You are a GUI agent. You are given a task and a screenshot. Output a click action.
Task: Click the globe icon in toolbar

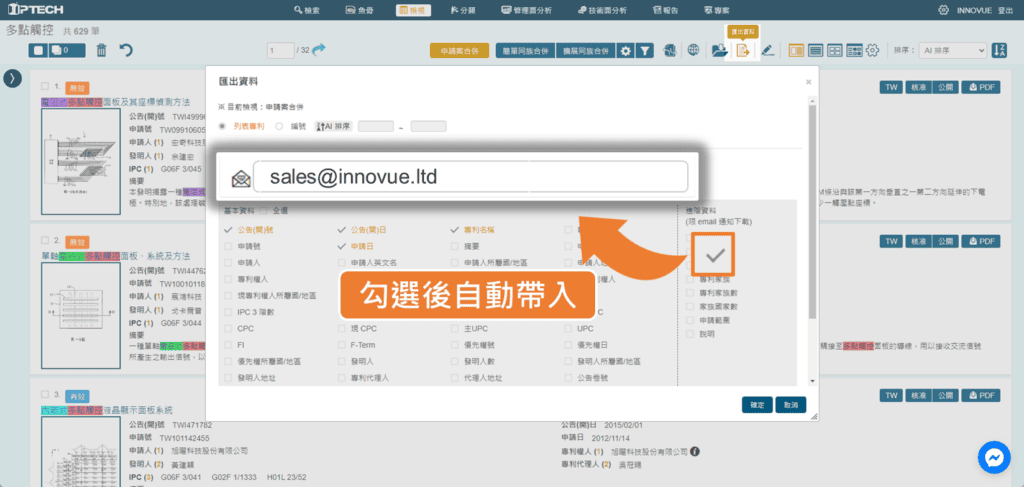(x=692, y=50)
